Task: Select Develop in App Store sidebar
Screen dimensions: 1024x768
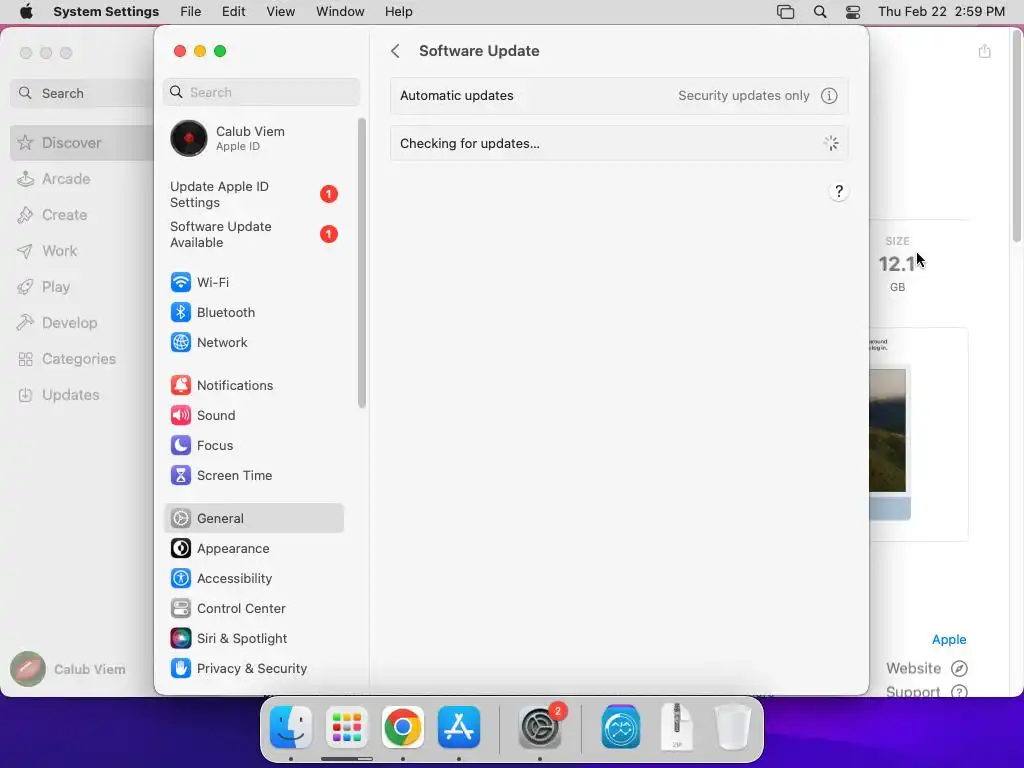Action: pyautogui.click(x=82, y=323)
